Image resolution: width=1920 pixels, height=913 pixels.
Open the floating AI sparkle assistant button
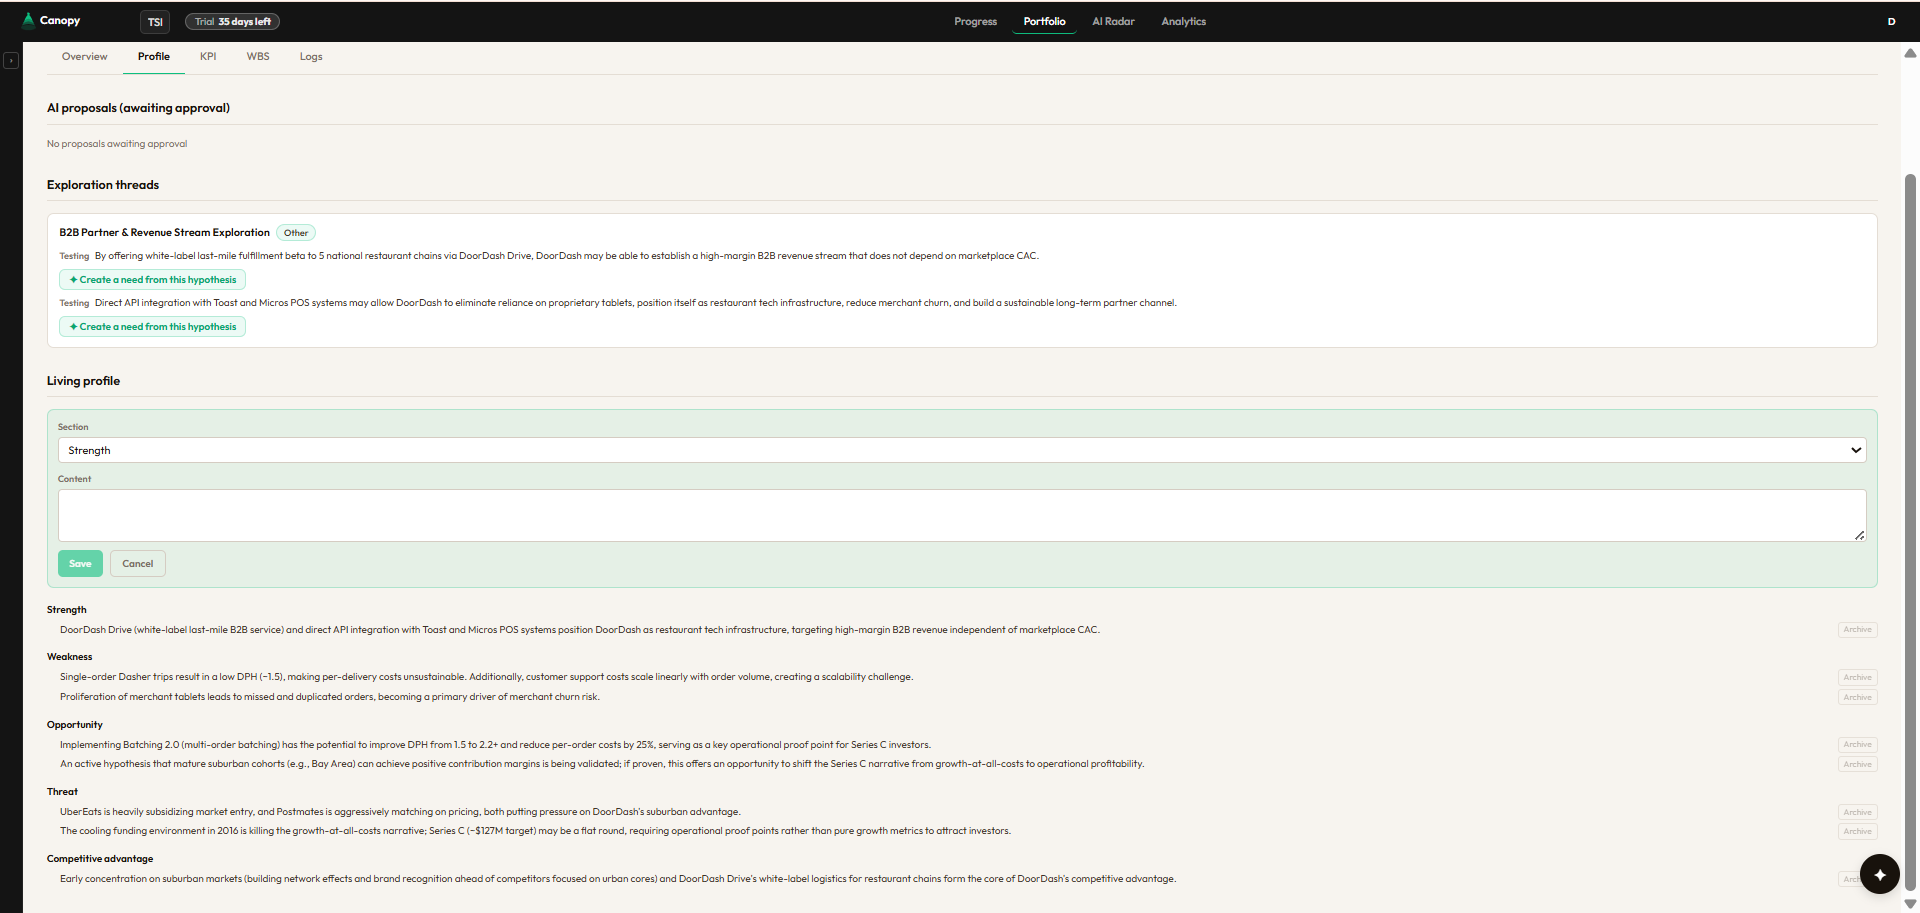[1880, 874]
